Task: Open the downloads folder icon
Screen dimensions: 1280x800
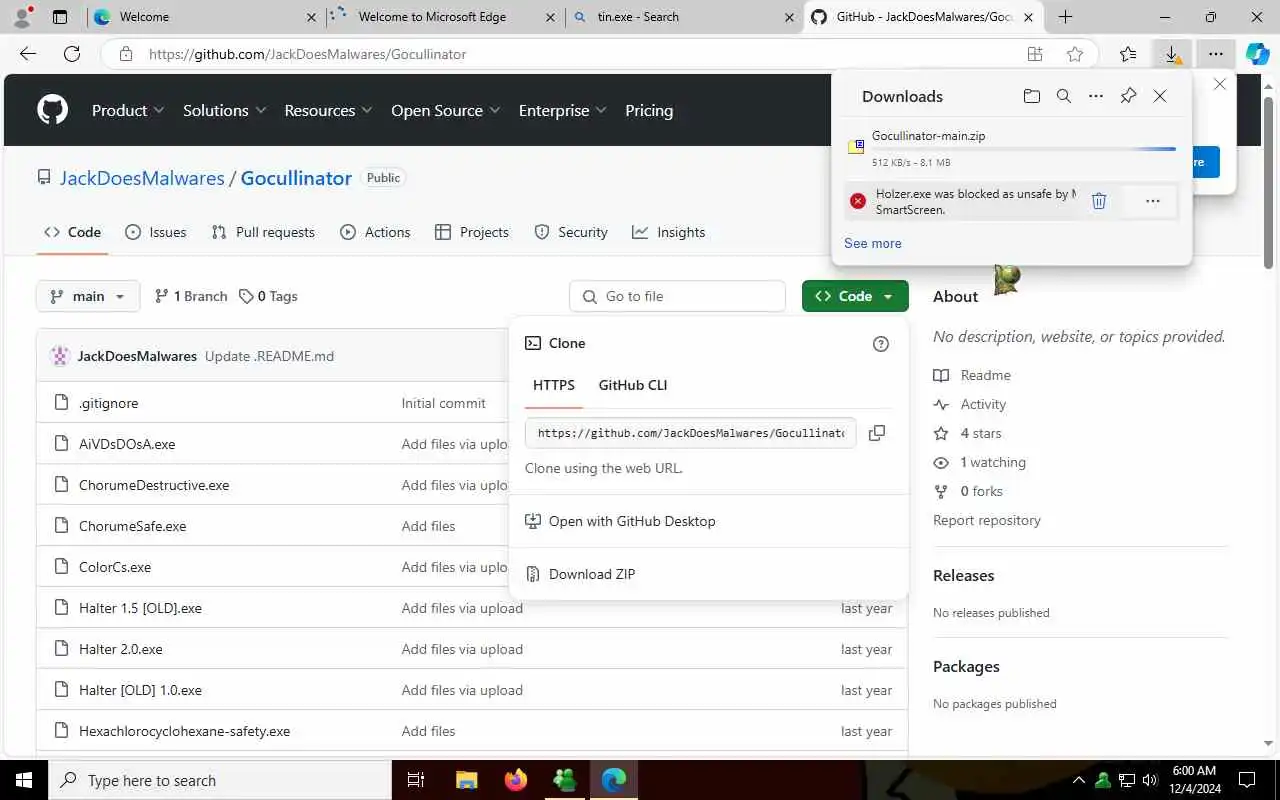Action: [x=1032, y=96]
